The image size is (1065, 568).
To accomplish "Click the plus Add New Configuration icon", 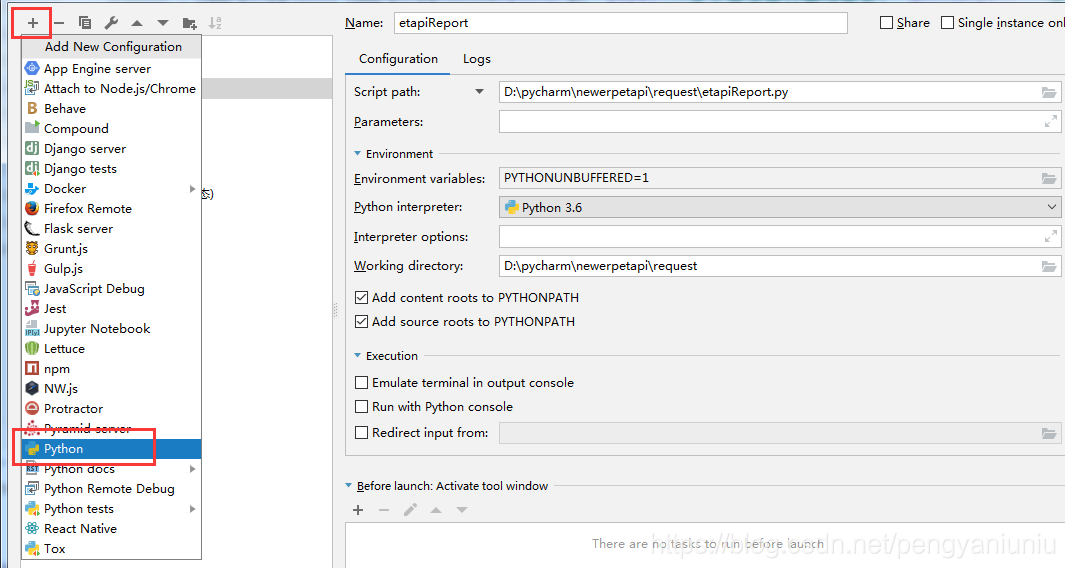I will (33, 22).
